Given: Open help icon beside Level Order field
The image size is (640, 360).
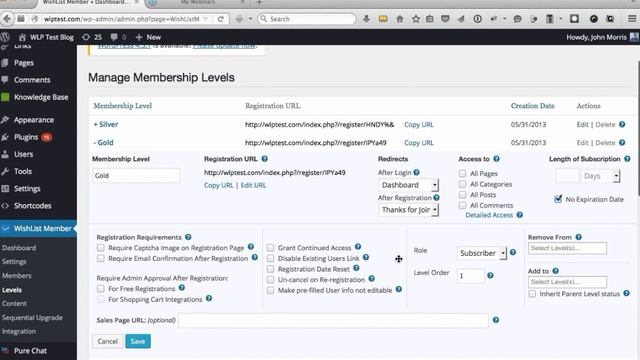Looking at the screenshot, I should click(490, 276).
